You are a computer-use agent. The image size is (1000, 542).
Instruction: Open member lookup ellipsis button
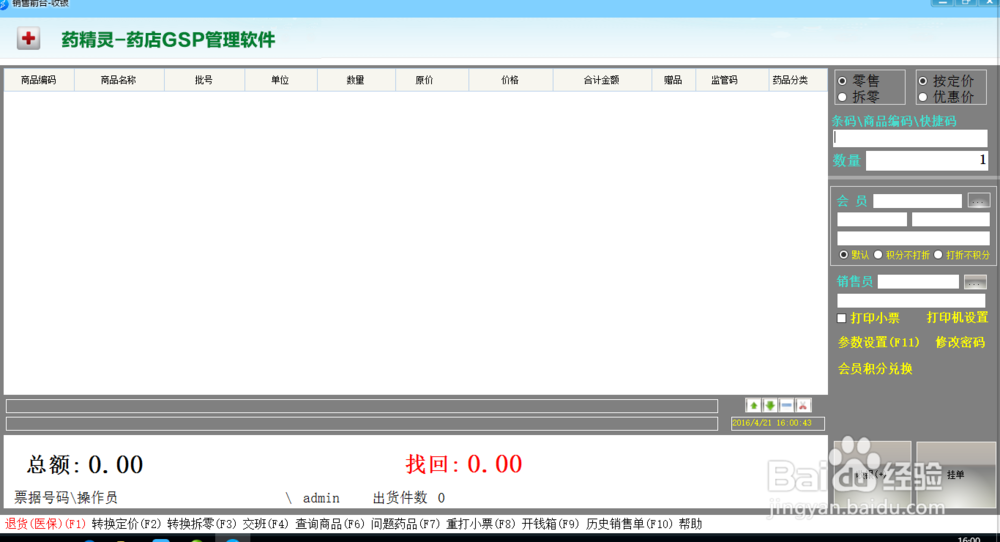click(978, 201)
